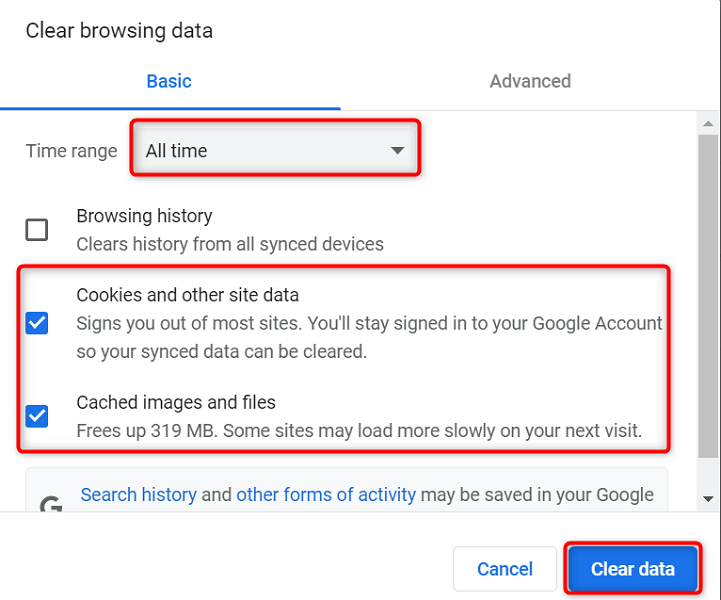Click the Google G logo icon
Image resolution: width=721 pixels, height=600 pixels.
coord(50,503)
